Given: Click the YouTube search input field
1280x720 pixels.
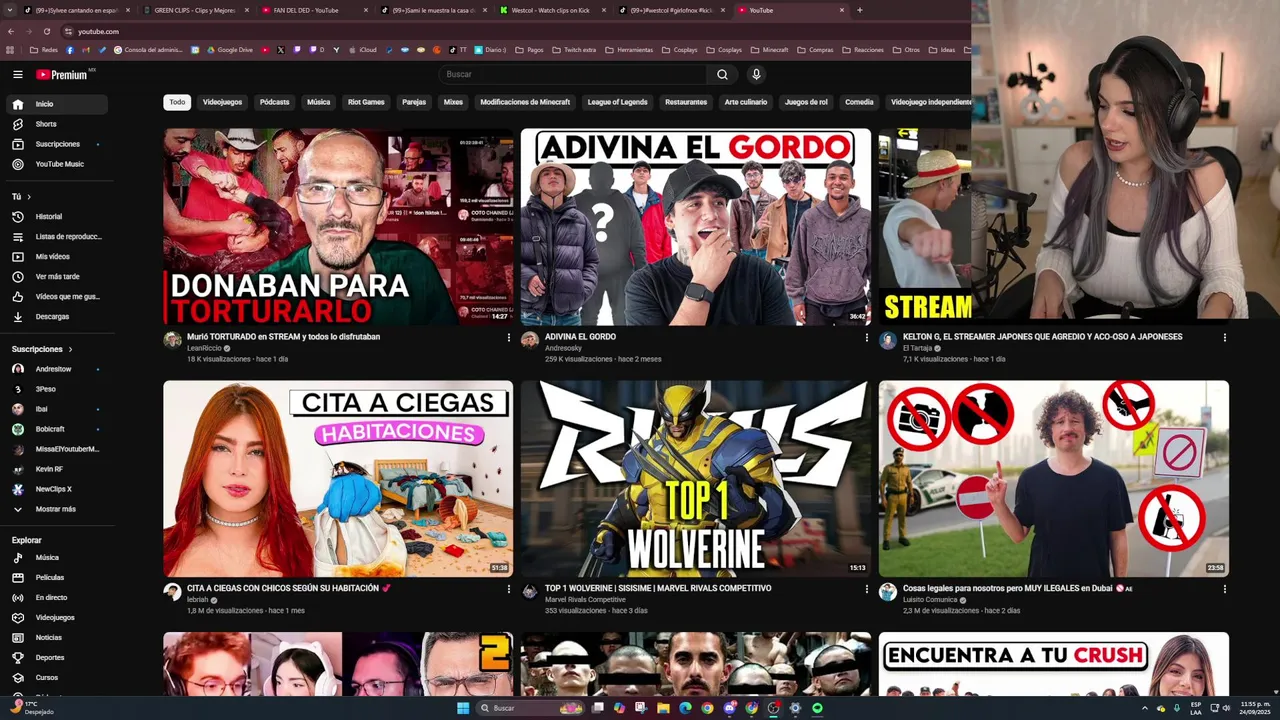Looking at the screenshot, I should tap(572, 74).
